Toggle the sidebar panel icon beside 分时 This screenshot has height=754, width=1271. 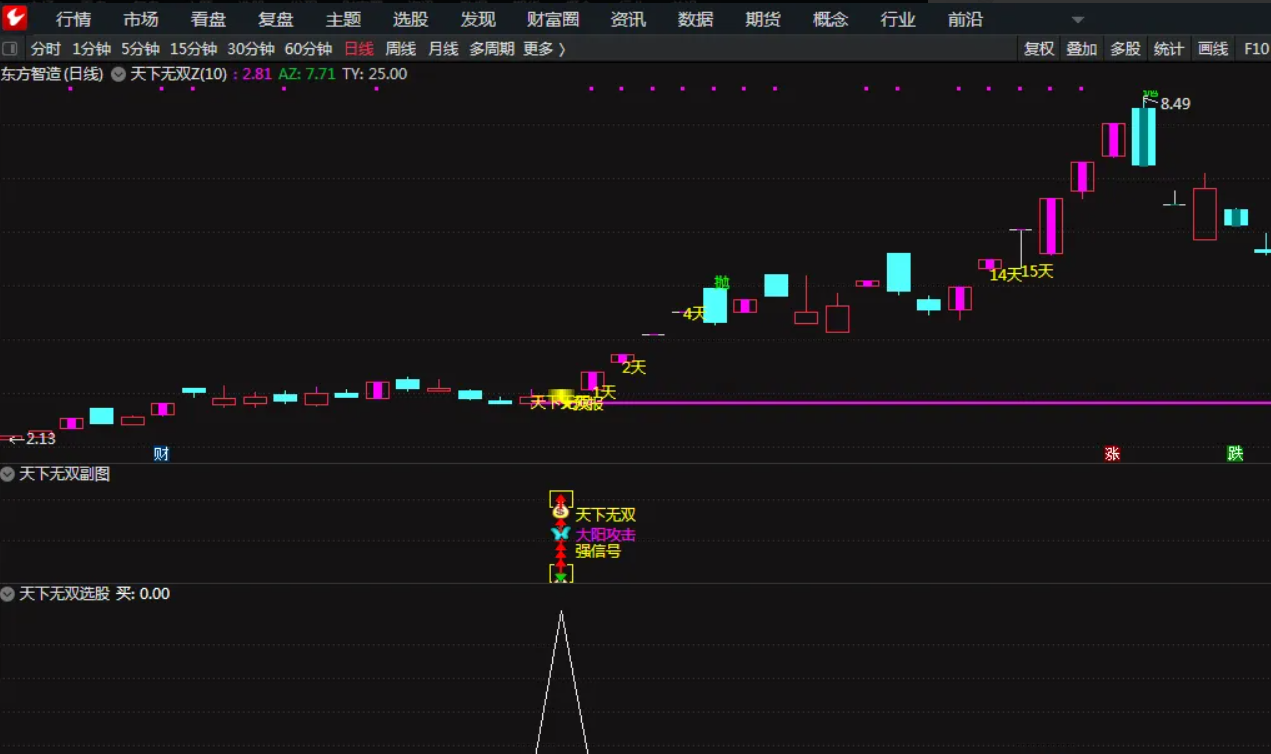pyautogui.click(x=11, y=47)
